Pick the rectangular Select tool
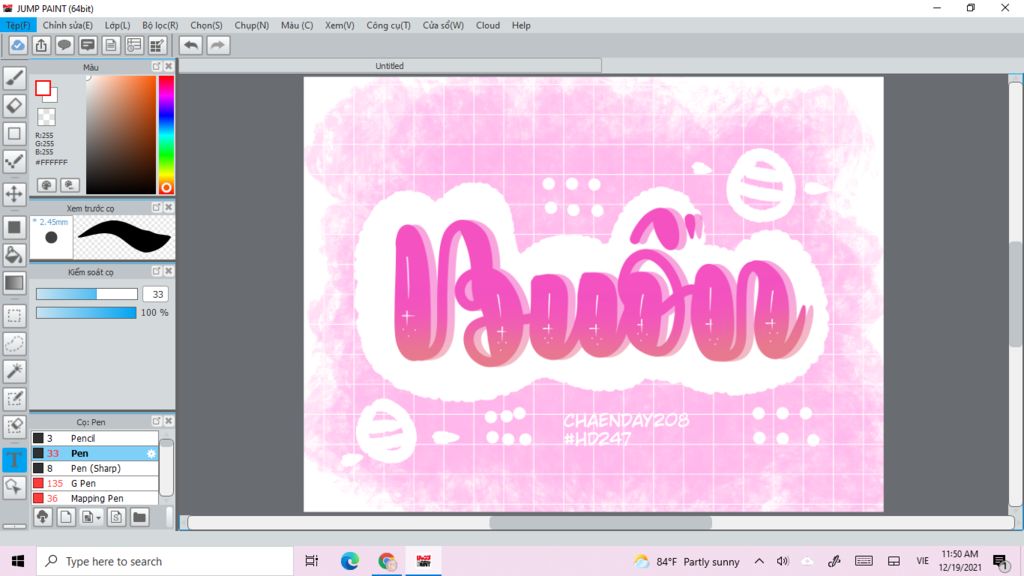Image resolution: width=1024 pixels, height=576 pixels. (x=14, y=315)
